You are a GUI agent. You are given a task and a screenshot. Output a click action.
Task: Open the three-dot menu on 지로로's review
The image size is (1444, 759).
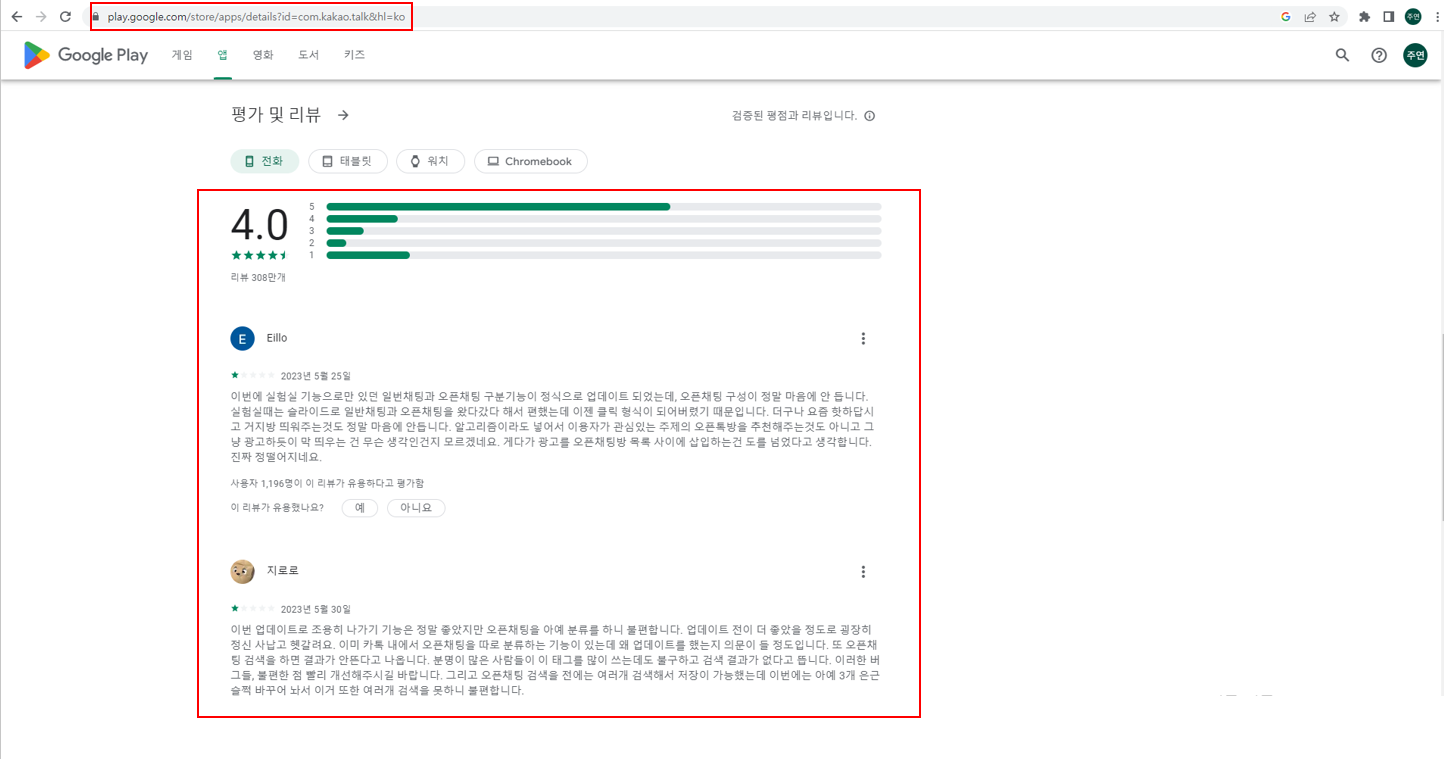[863, 571]
